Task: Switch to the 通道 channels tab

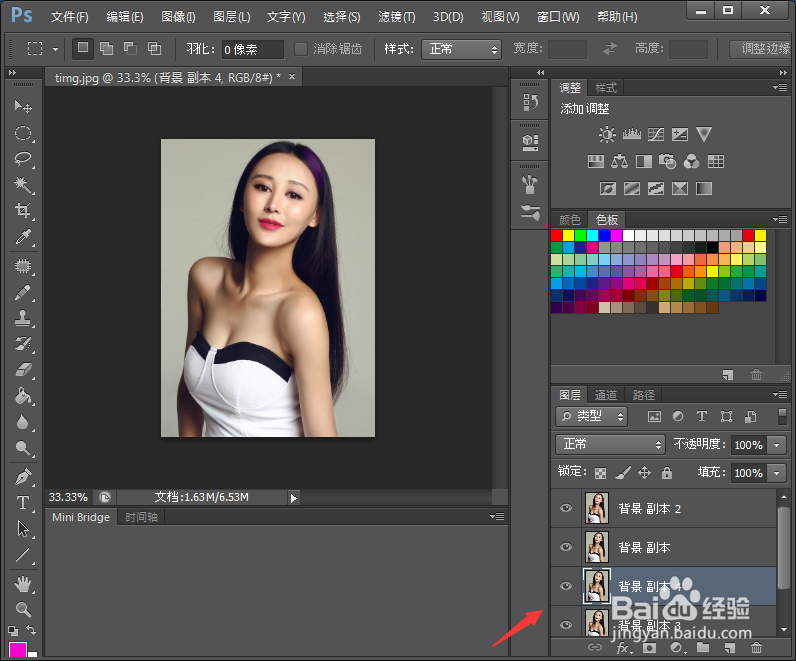Action: pyautogui.click(x=606, y=395)
